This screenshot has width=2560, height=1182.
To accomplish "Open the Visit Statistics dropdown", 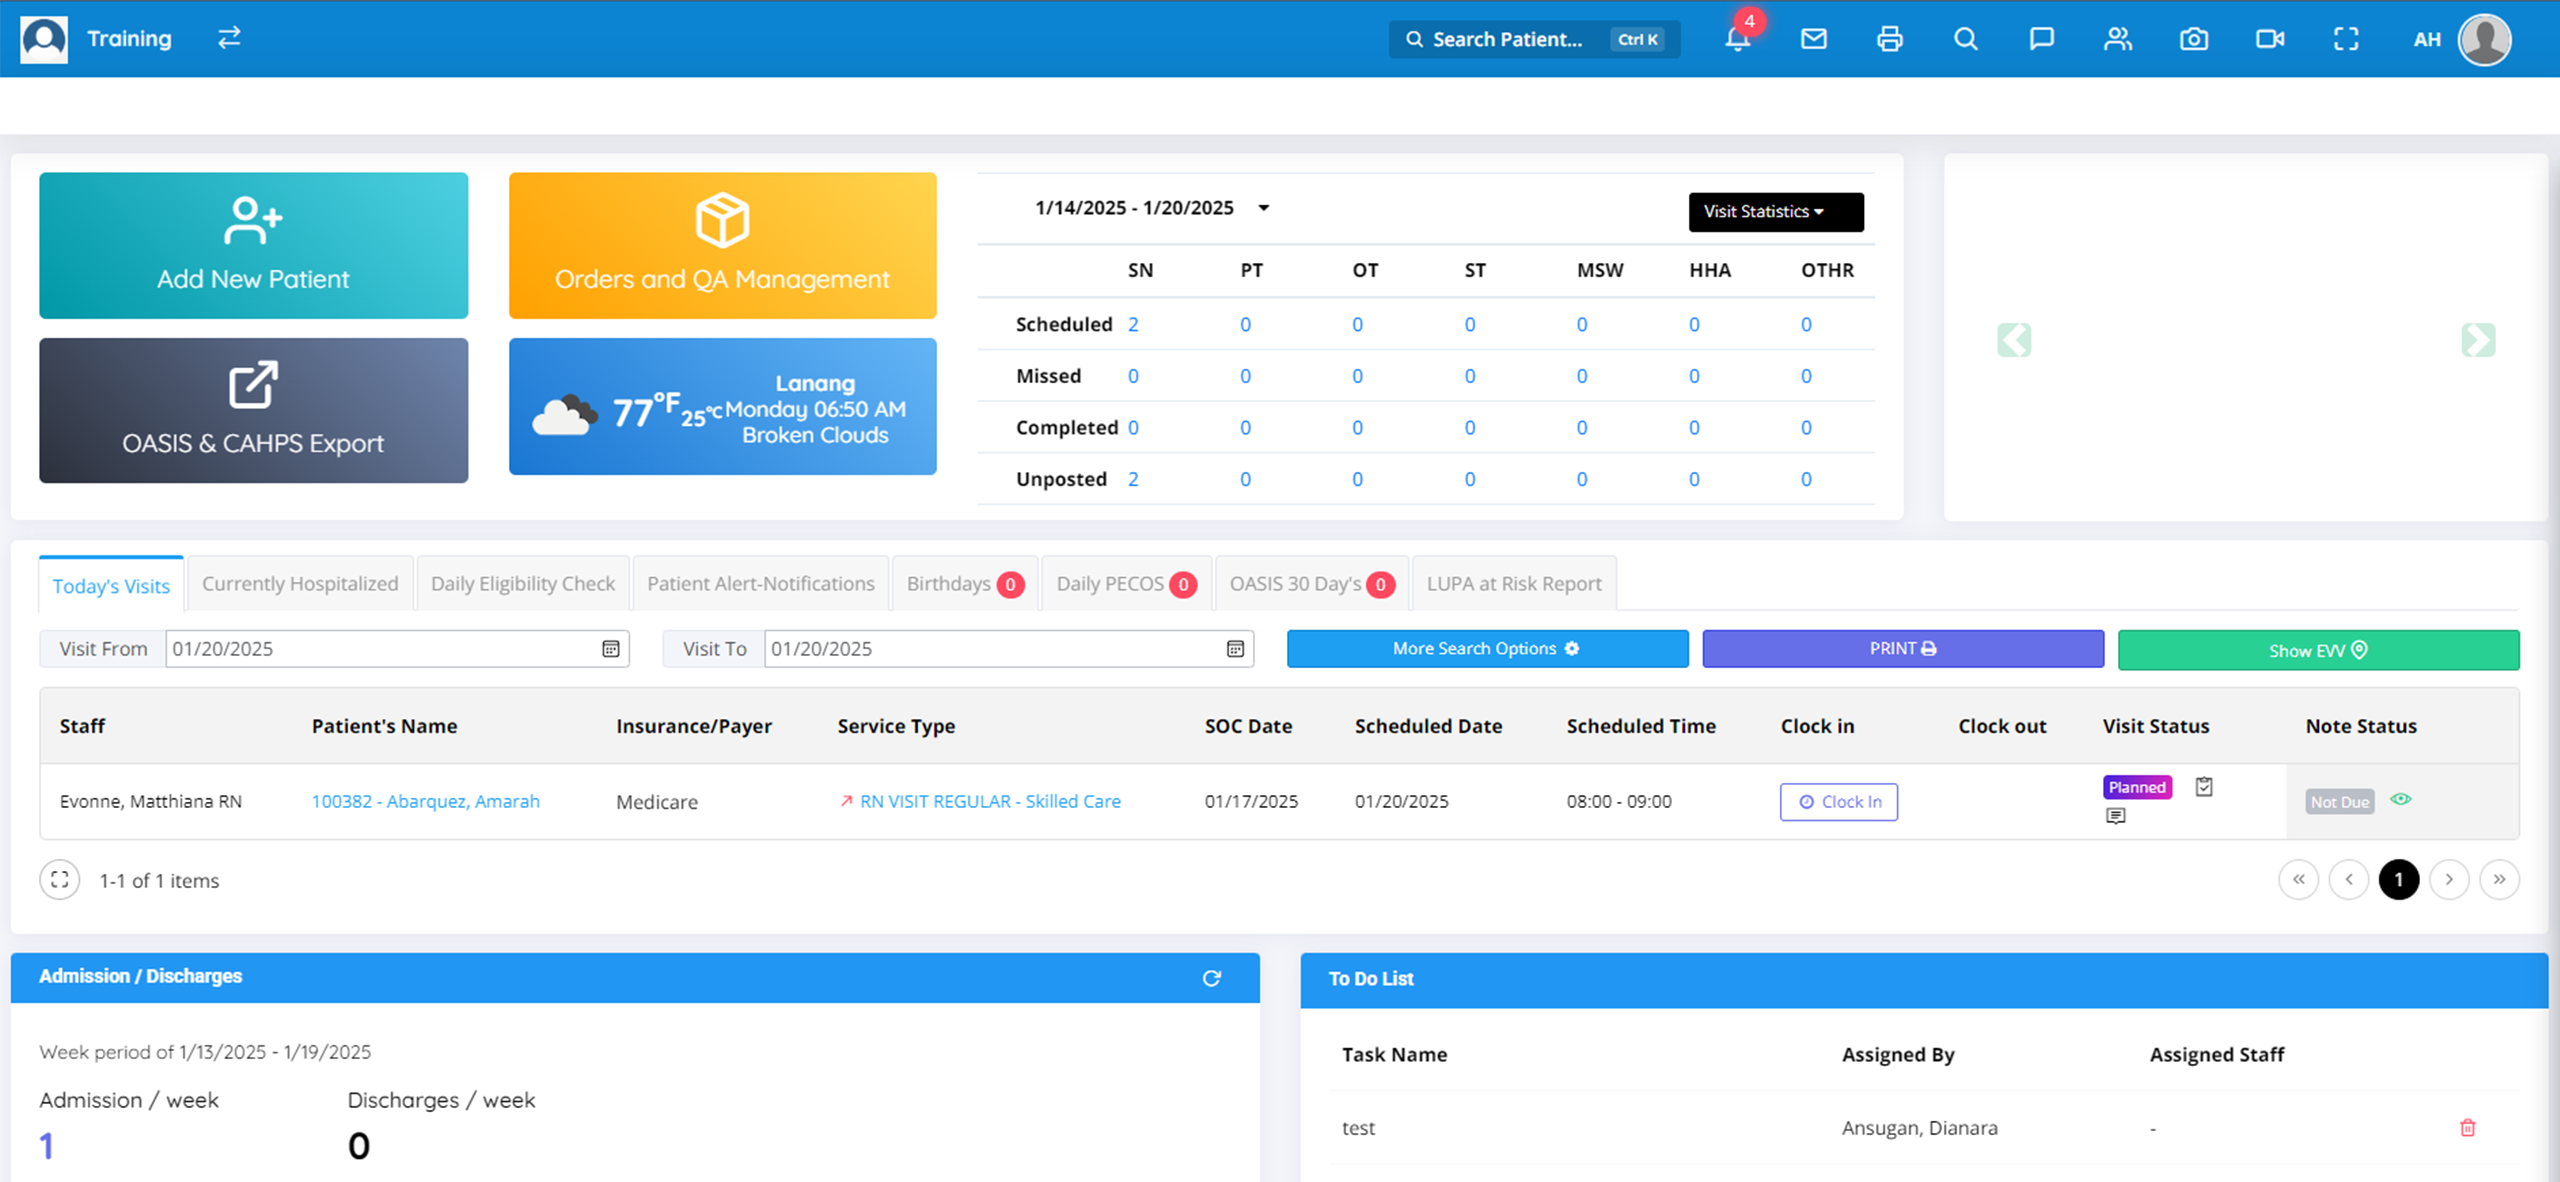I will tap(1775, 212).
